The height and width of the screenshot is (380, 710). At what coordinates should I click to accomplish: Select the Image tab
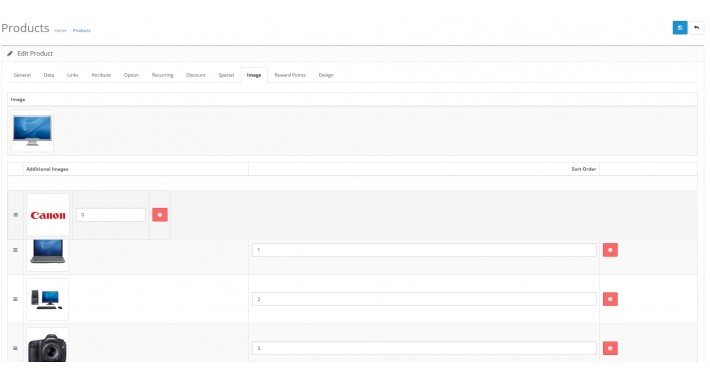pos(254,75)
